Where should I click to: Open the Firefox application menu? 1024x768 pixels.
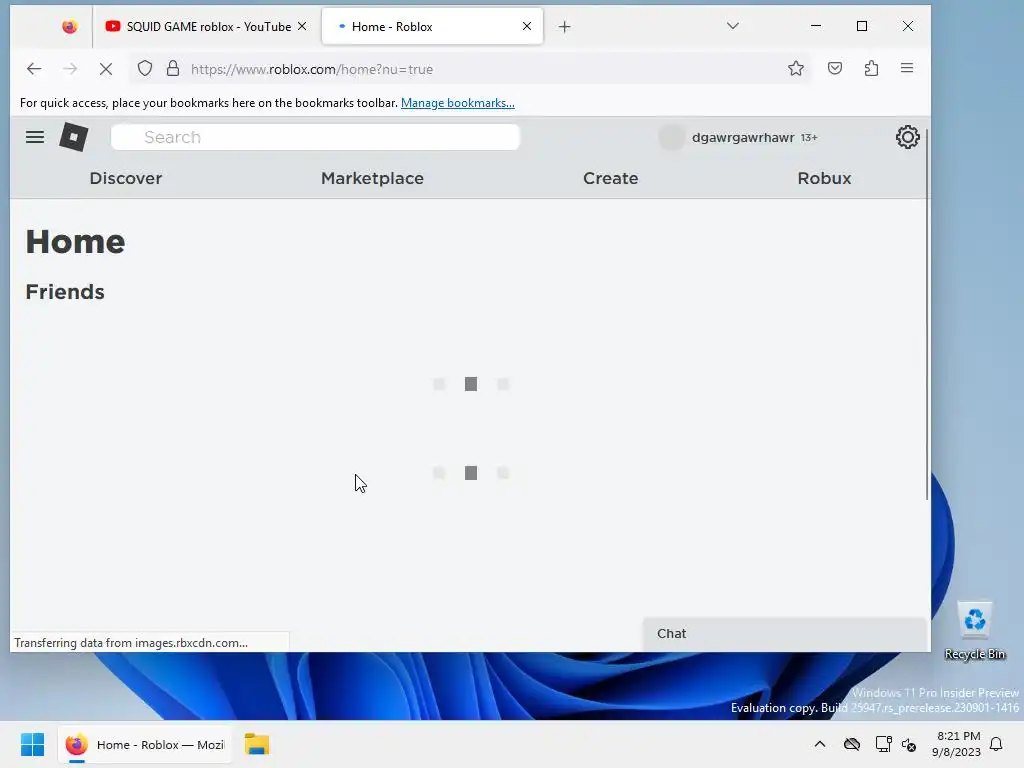pos(906,68)
